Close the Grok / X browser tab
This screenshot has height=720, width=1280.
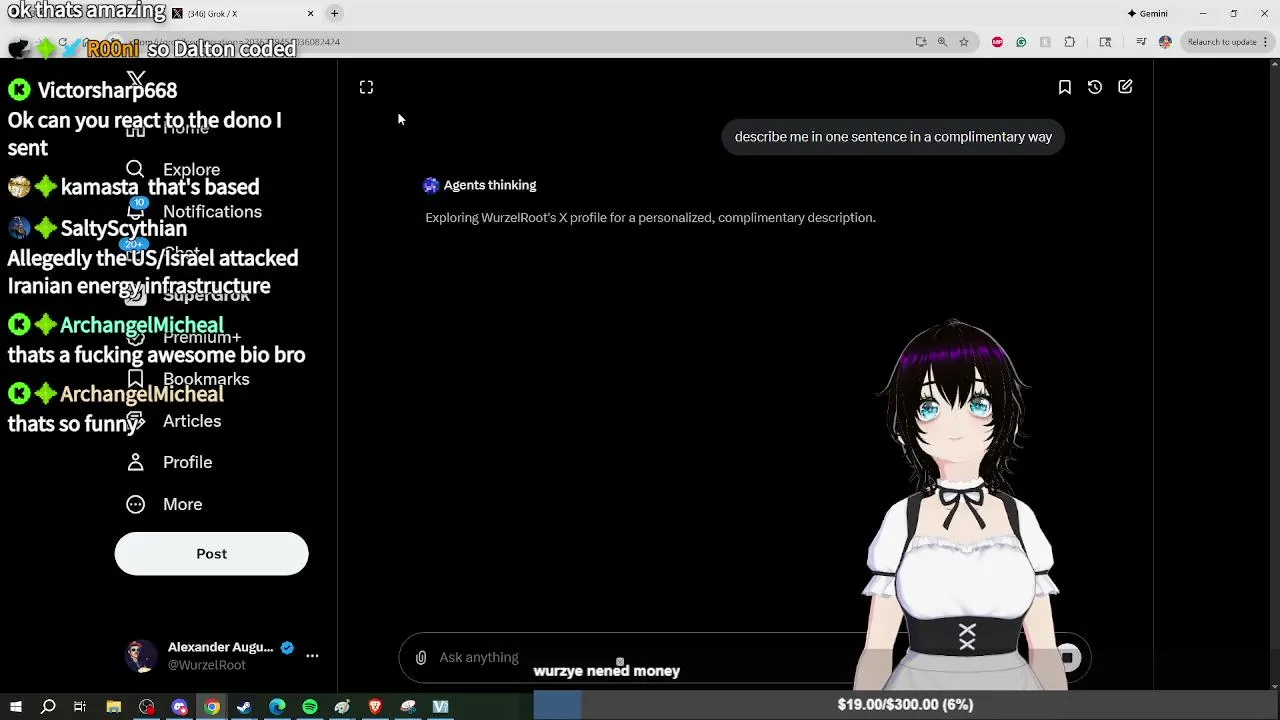tap(310, 14)
